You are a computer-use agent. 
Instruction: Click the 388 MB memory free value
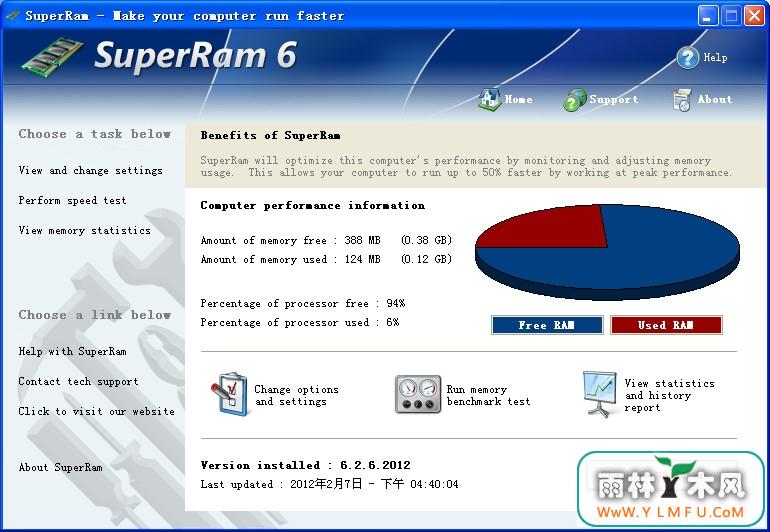(362, 240)
